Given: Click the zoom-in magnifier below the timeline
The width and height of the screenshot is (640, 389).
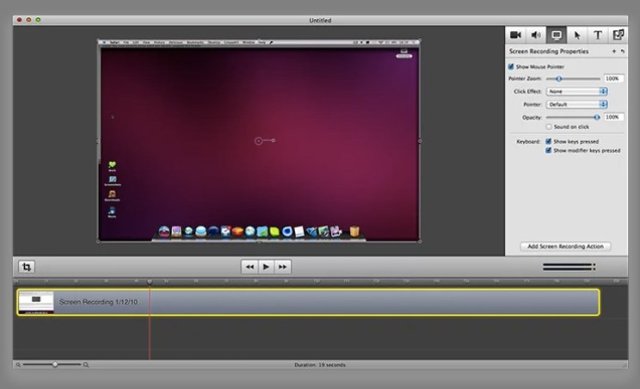Looking at the screenshot, I should coord(86,365).
